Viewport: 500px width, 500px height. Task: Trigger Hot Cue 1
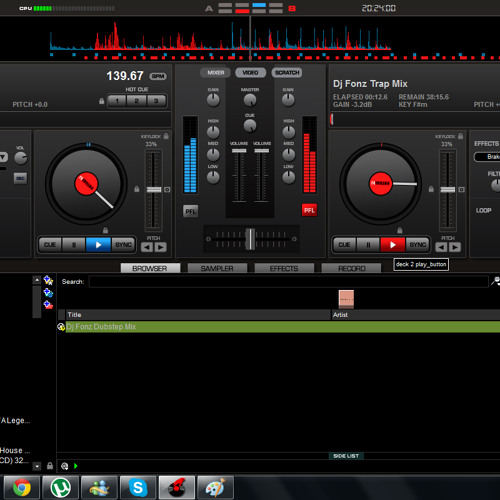click(117, 101)
